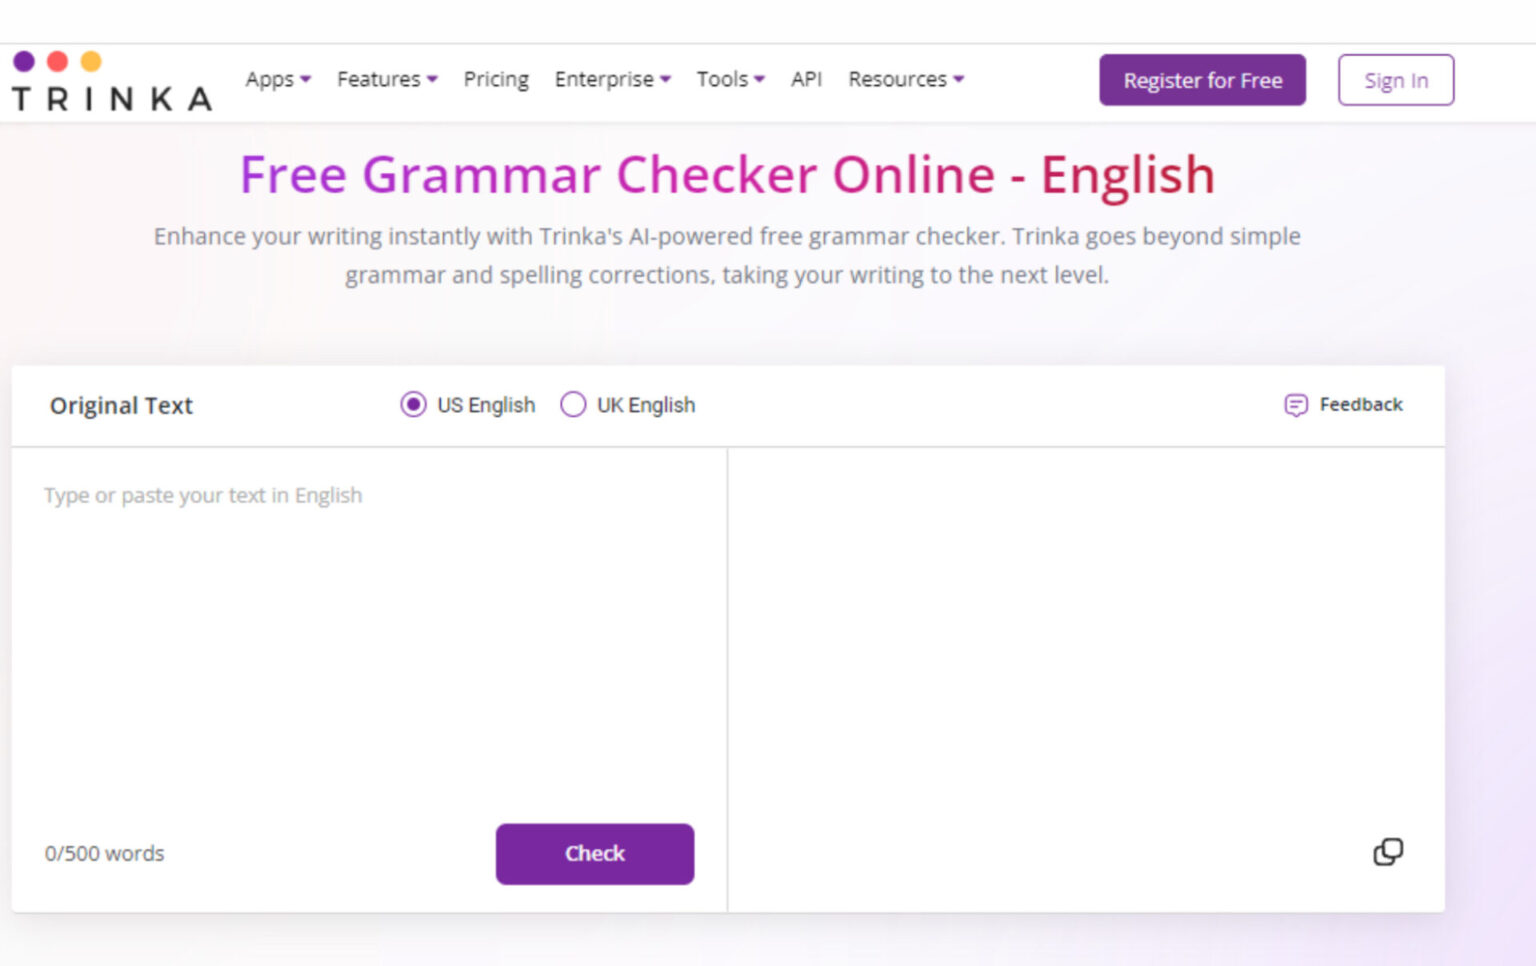Click the purple dot in the logo
The width and height of the screenshot is (1536, 966).
coord(23,61)
